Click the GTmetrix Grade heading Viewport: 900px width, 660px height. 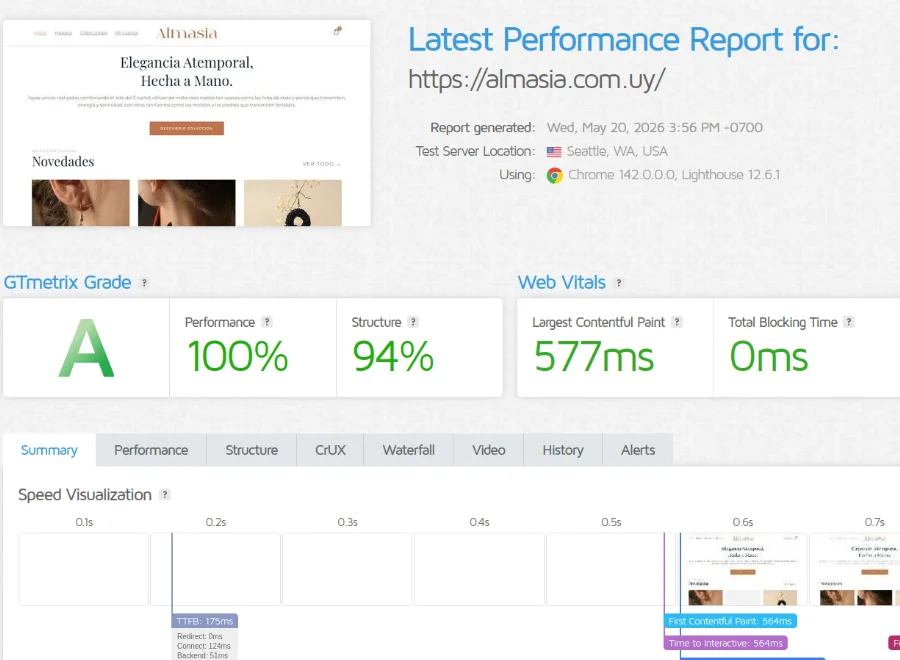click(x=68, y=282)
